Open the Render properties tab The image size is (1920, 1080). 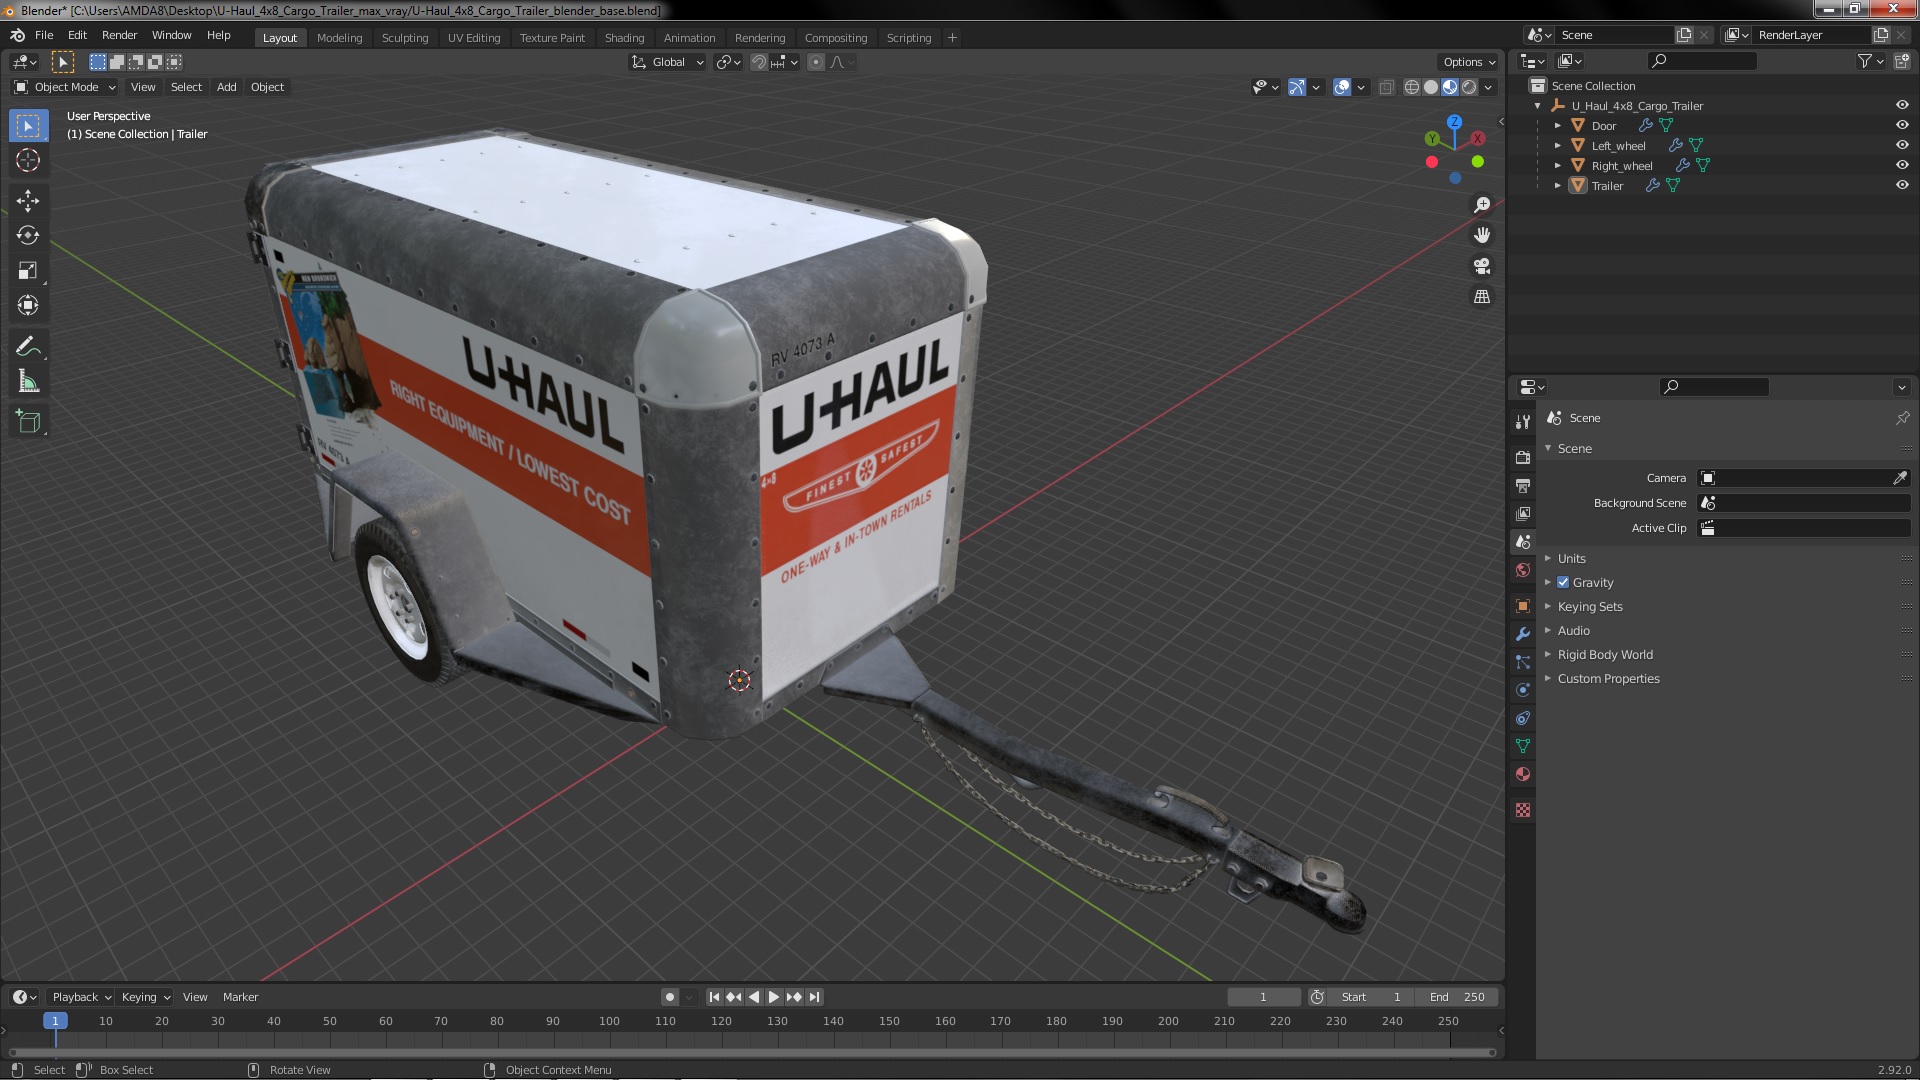(x=1523, y=457)
